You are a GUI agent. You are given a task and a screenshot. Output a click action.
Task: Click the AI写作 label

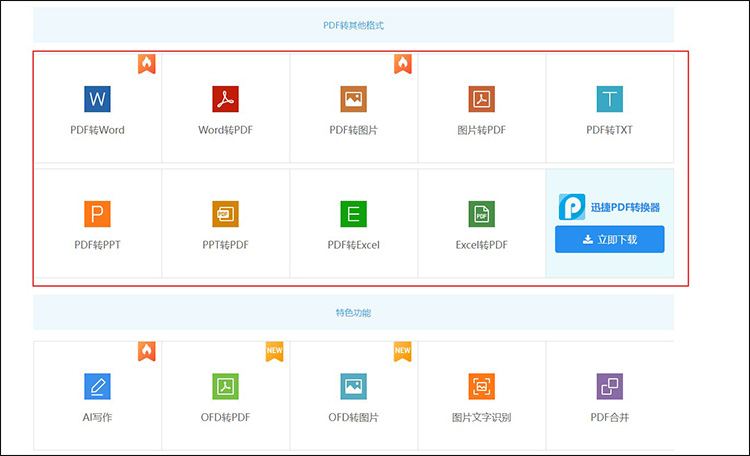coord(97,417)
